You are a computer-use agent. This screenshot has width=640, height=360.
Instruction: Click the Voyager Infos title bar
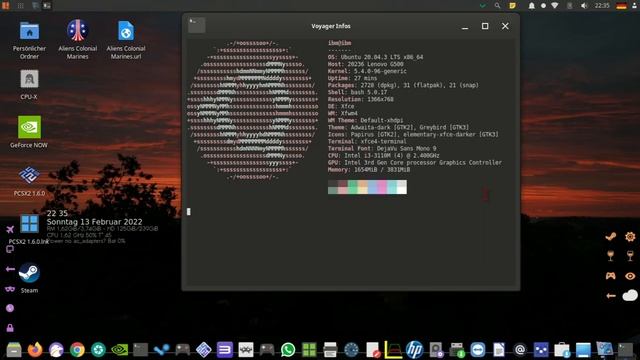point(331,26)
